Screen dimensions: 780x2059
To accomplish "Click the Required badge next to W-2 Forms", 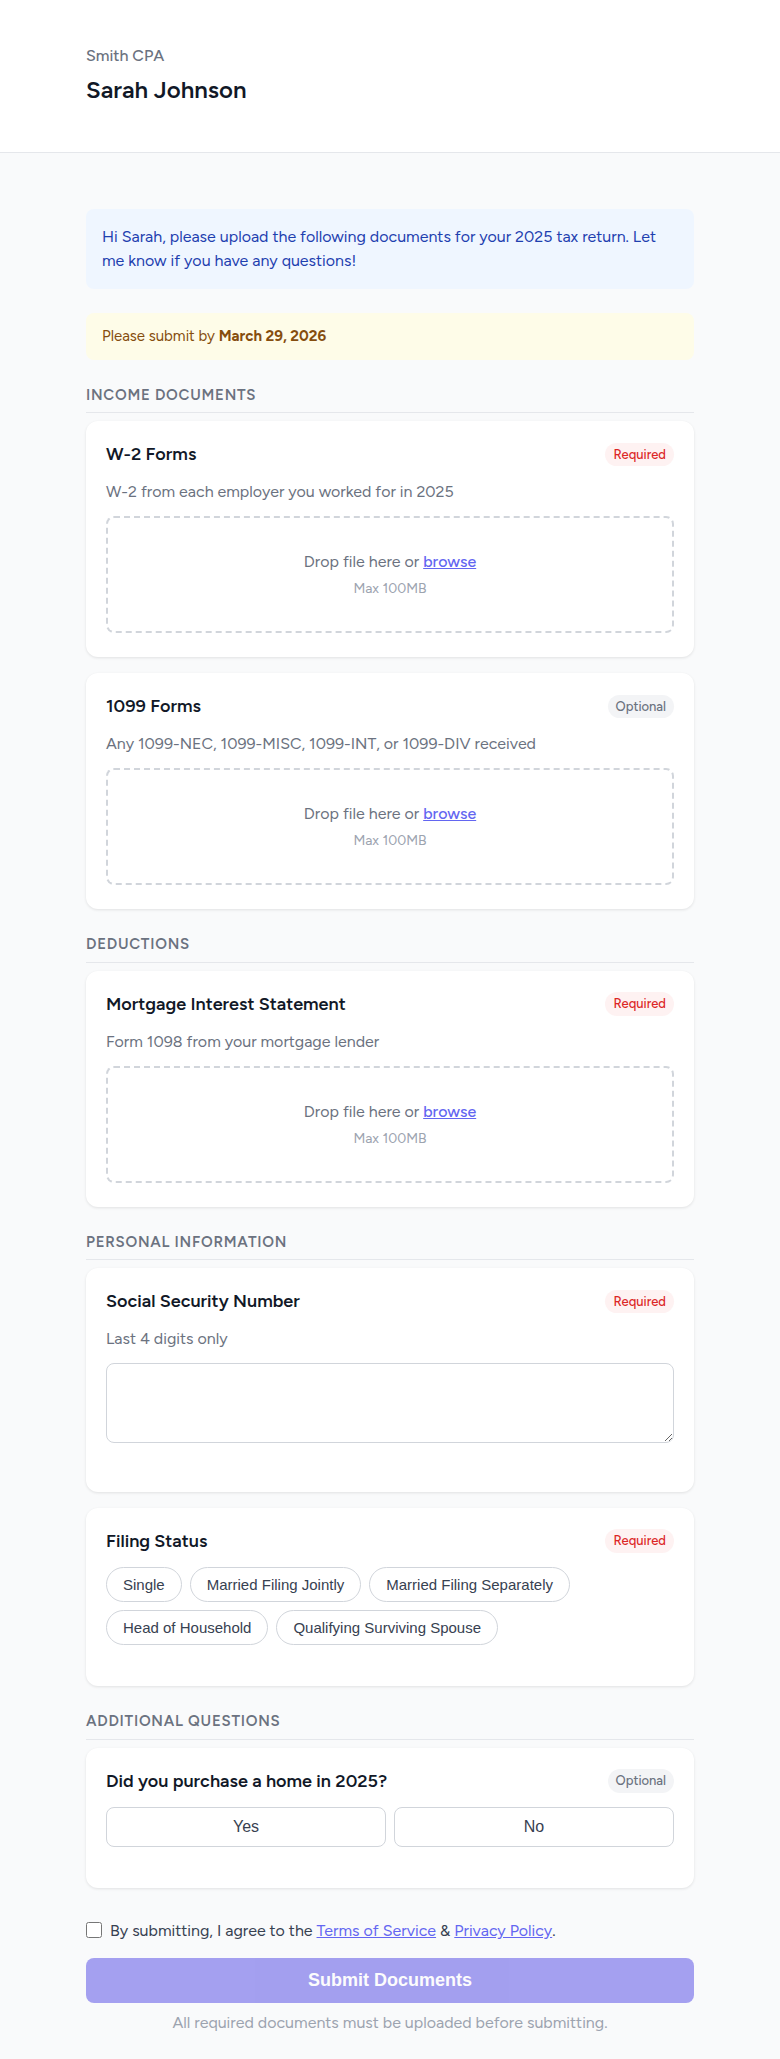I will click(639, 454).
